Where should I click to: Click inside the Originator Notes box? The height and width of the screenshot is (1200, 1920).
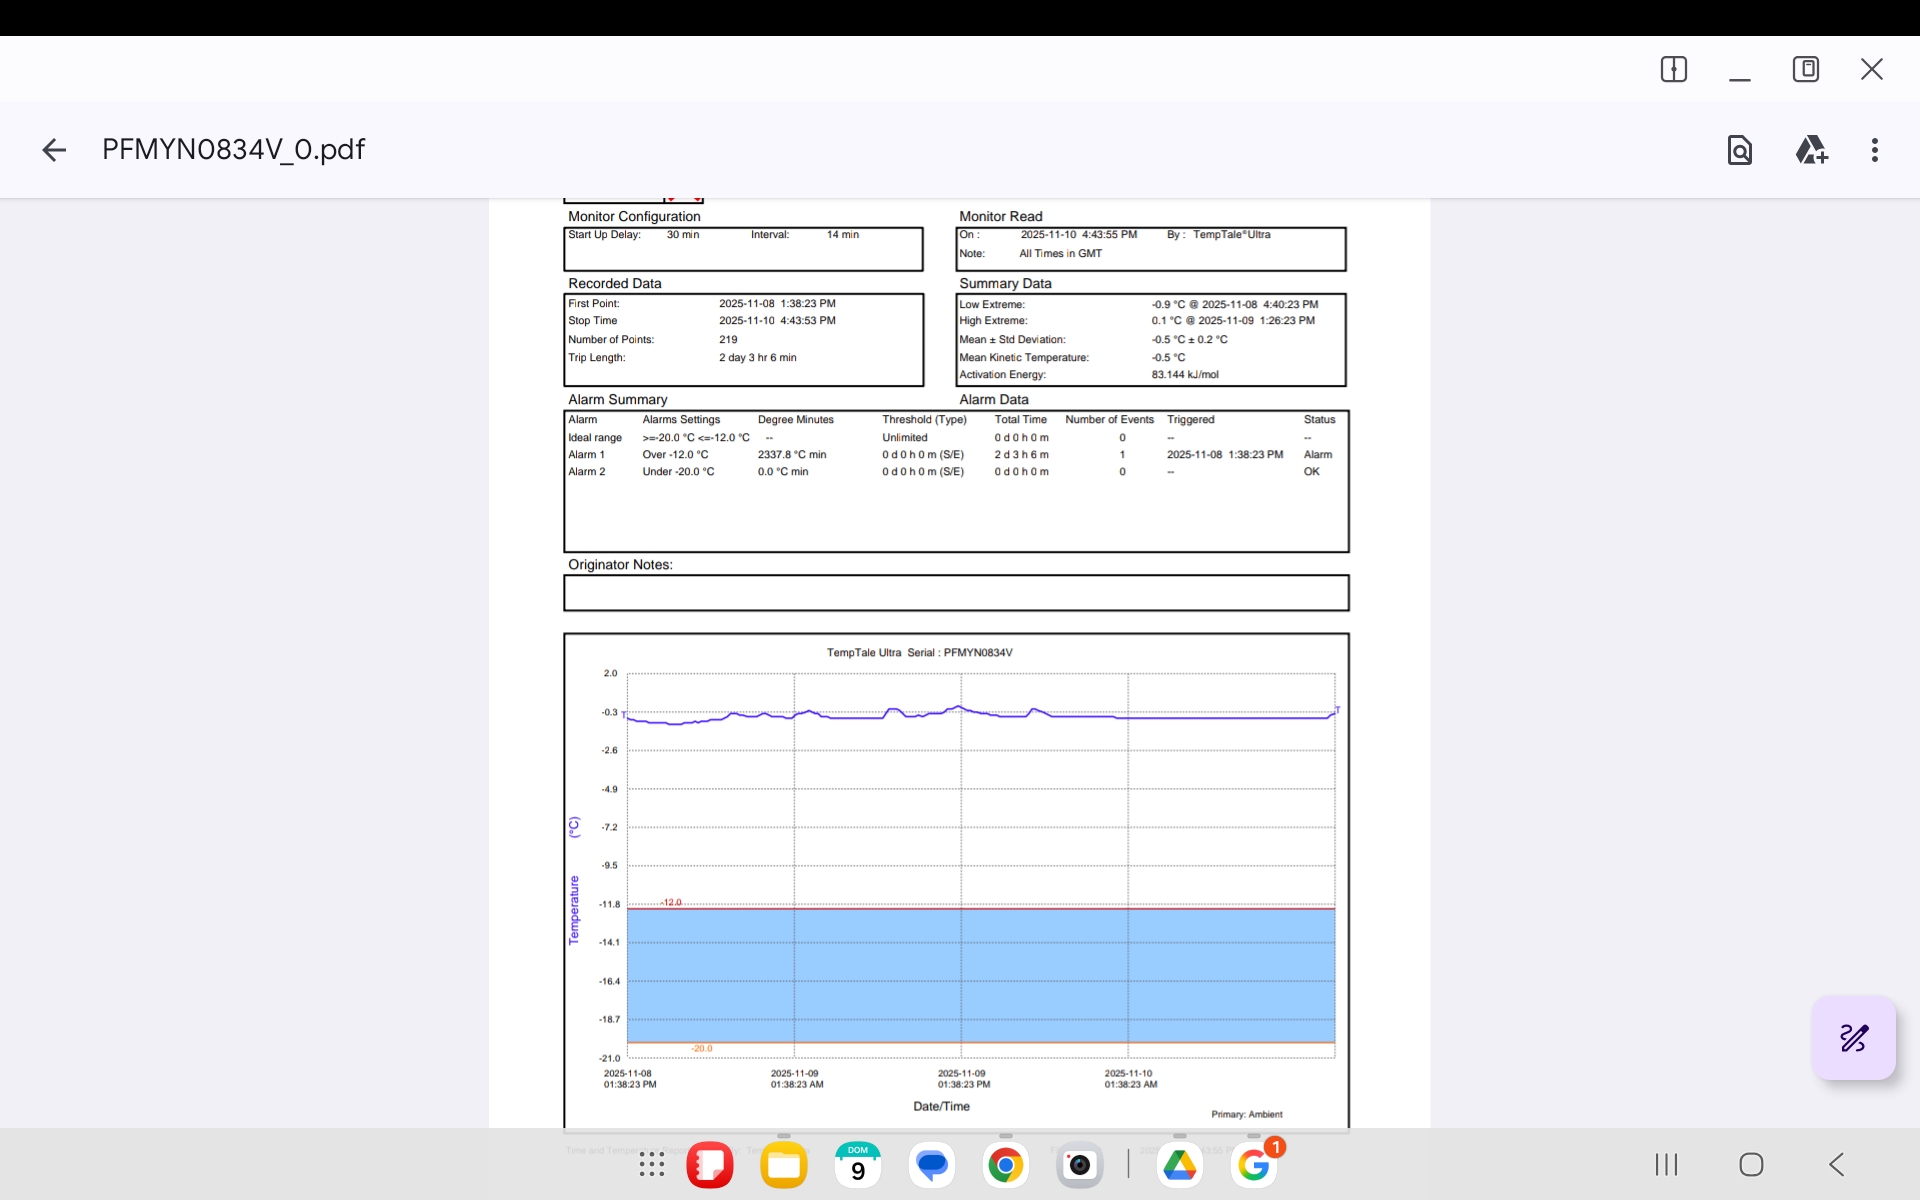955,593
